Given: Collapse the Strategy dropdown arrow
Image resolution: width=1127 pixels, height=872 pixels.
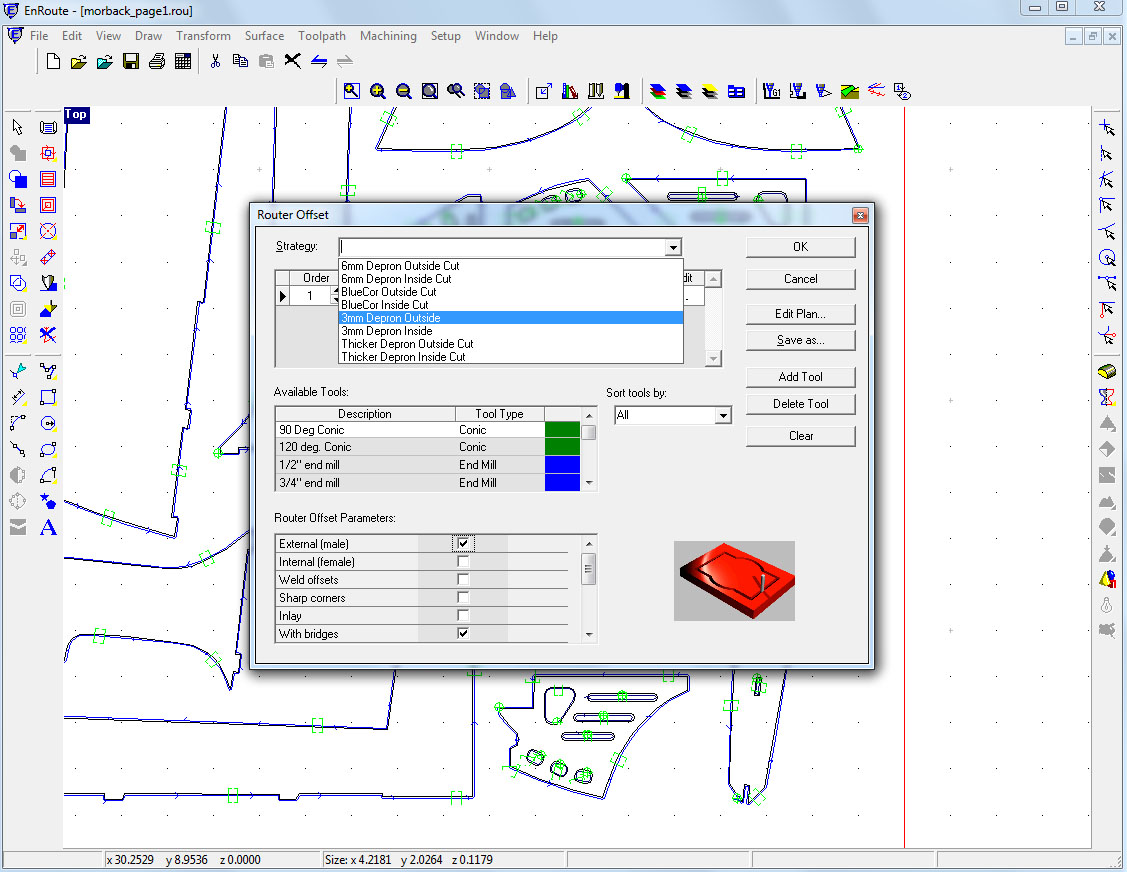Looking at the screenshot, I should pyautogui.click(x=673, y=247).
